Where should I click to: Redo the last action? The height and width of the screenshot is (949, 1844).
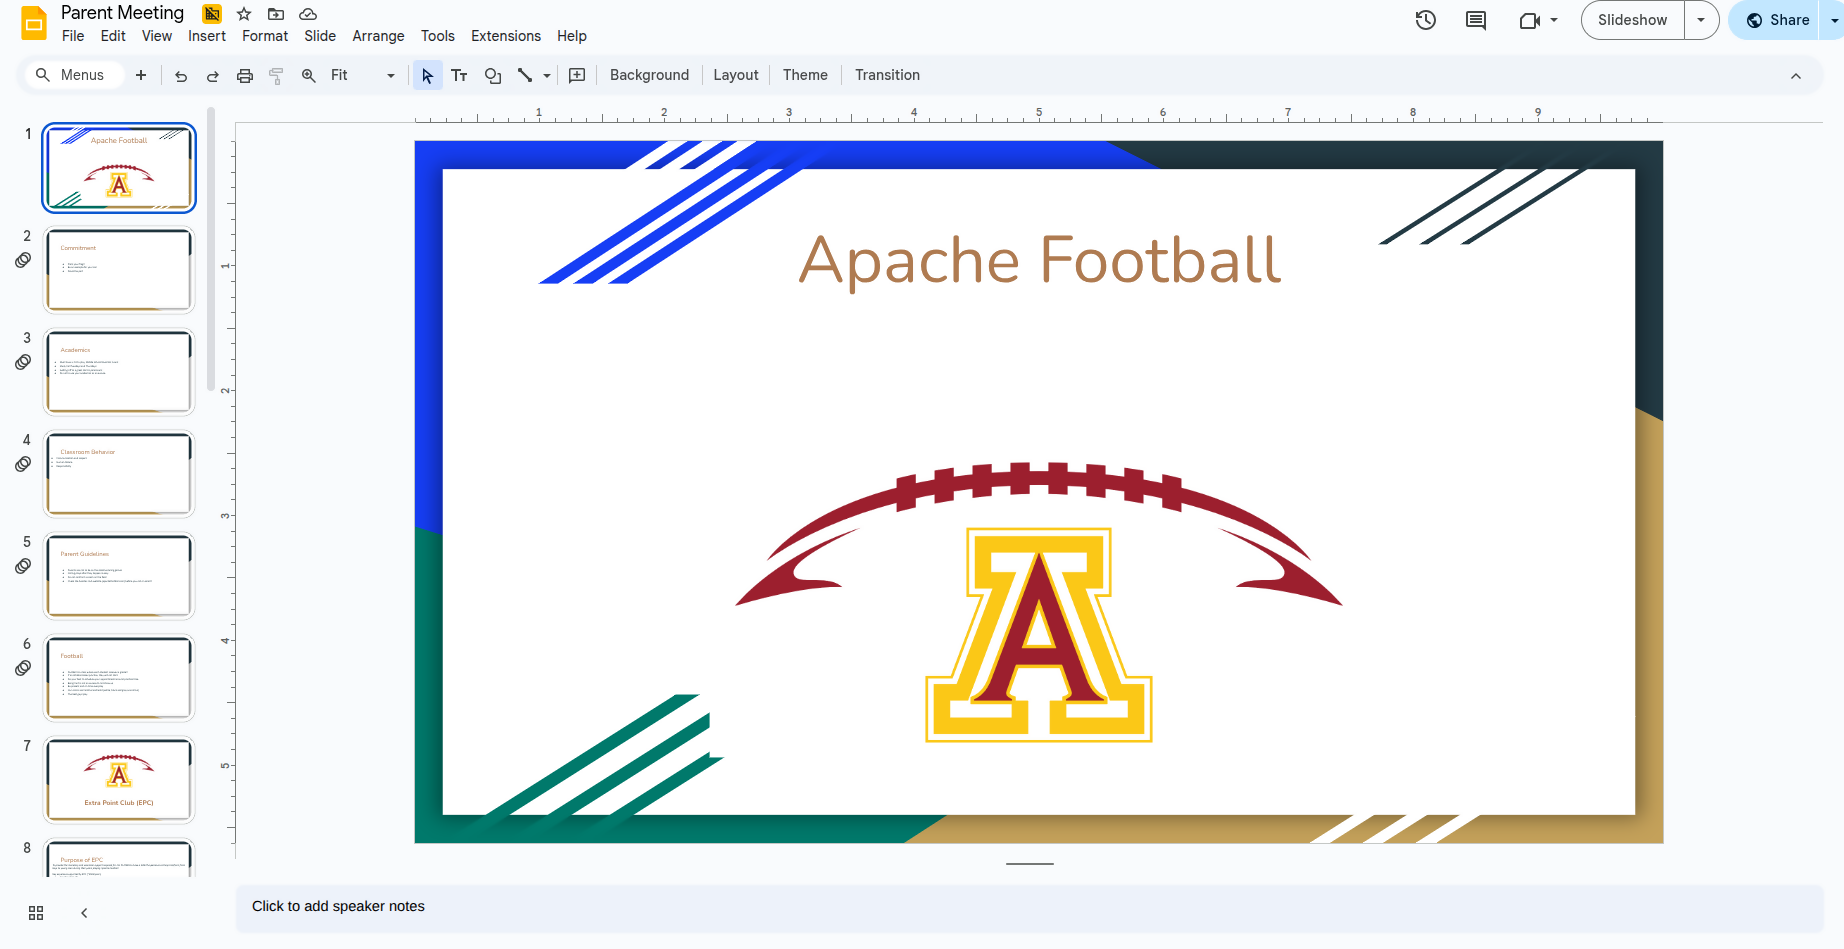pos(213,75)
